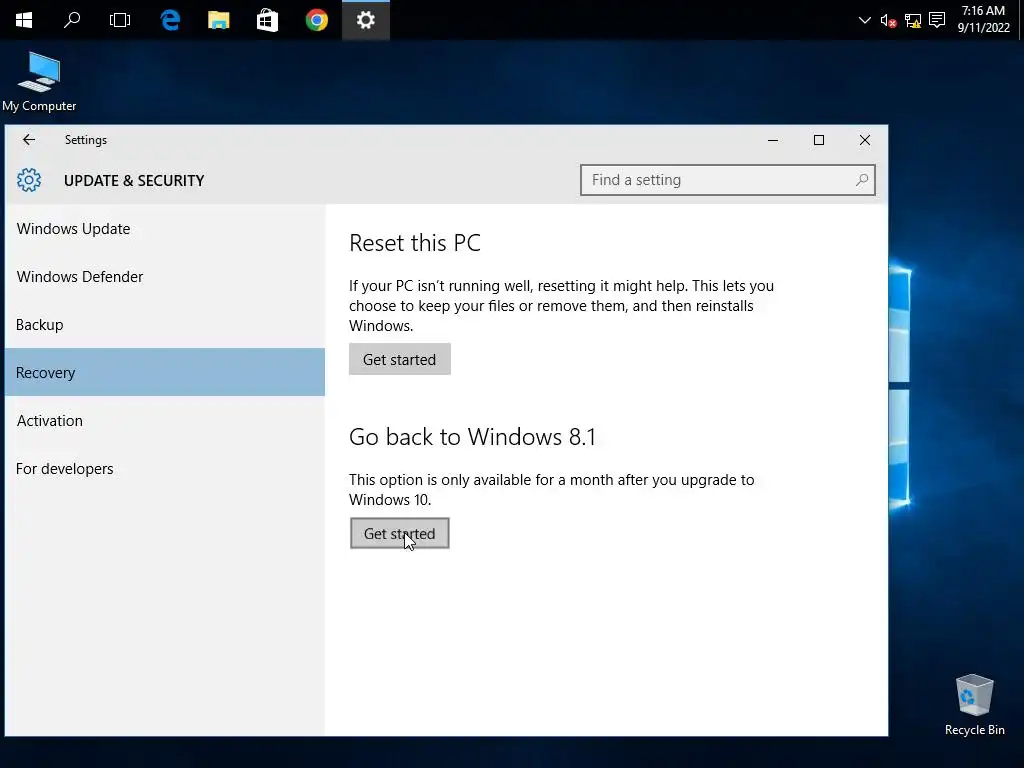Viewport: 1024px width, 768px height.
Task: Launch Google Chrome from the taskbar
Action: click(317, 20)
